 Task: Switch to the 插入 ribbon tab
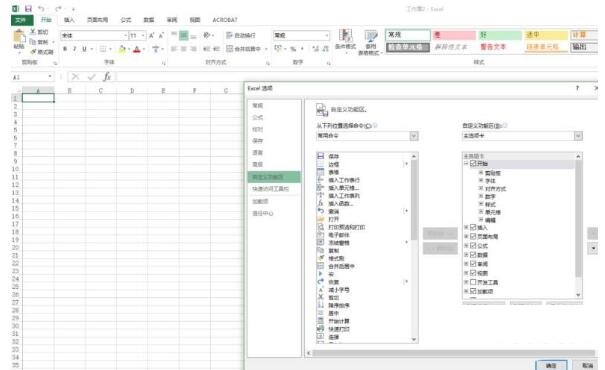click(x=69, y=20)
